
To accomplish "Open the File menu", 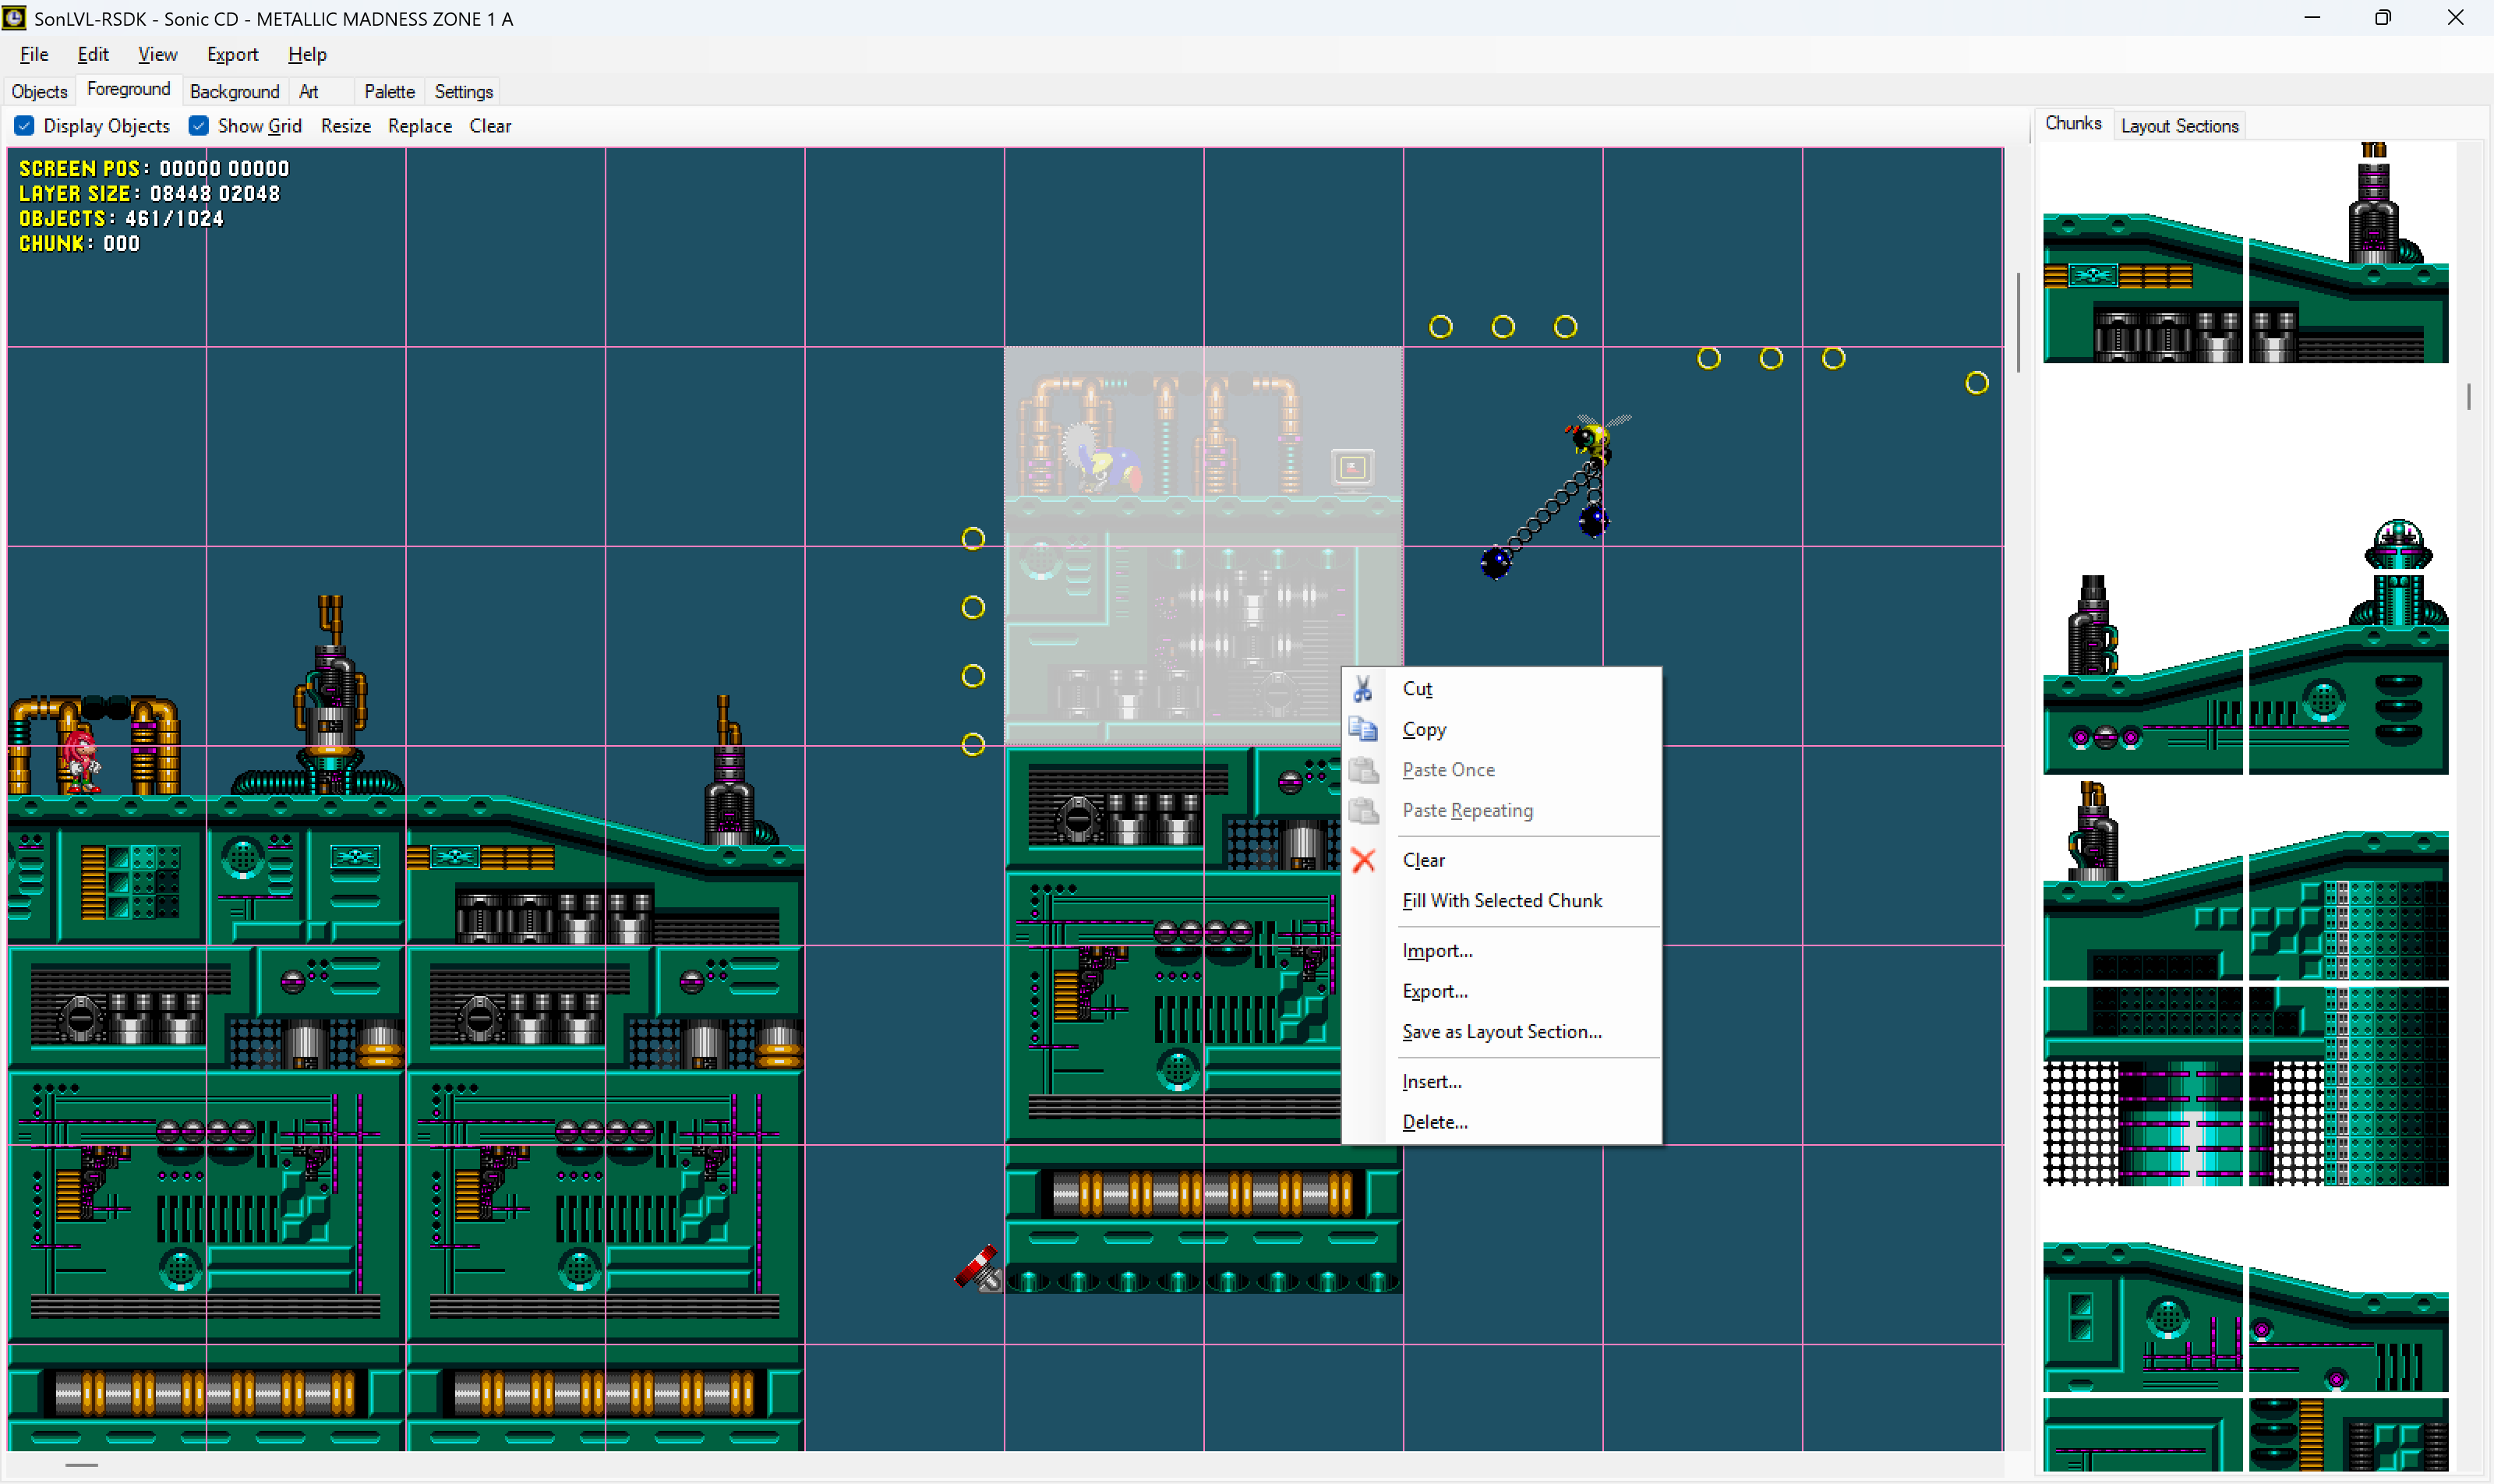I will pyautogui.click(x=33, y=55).
